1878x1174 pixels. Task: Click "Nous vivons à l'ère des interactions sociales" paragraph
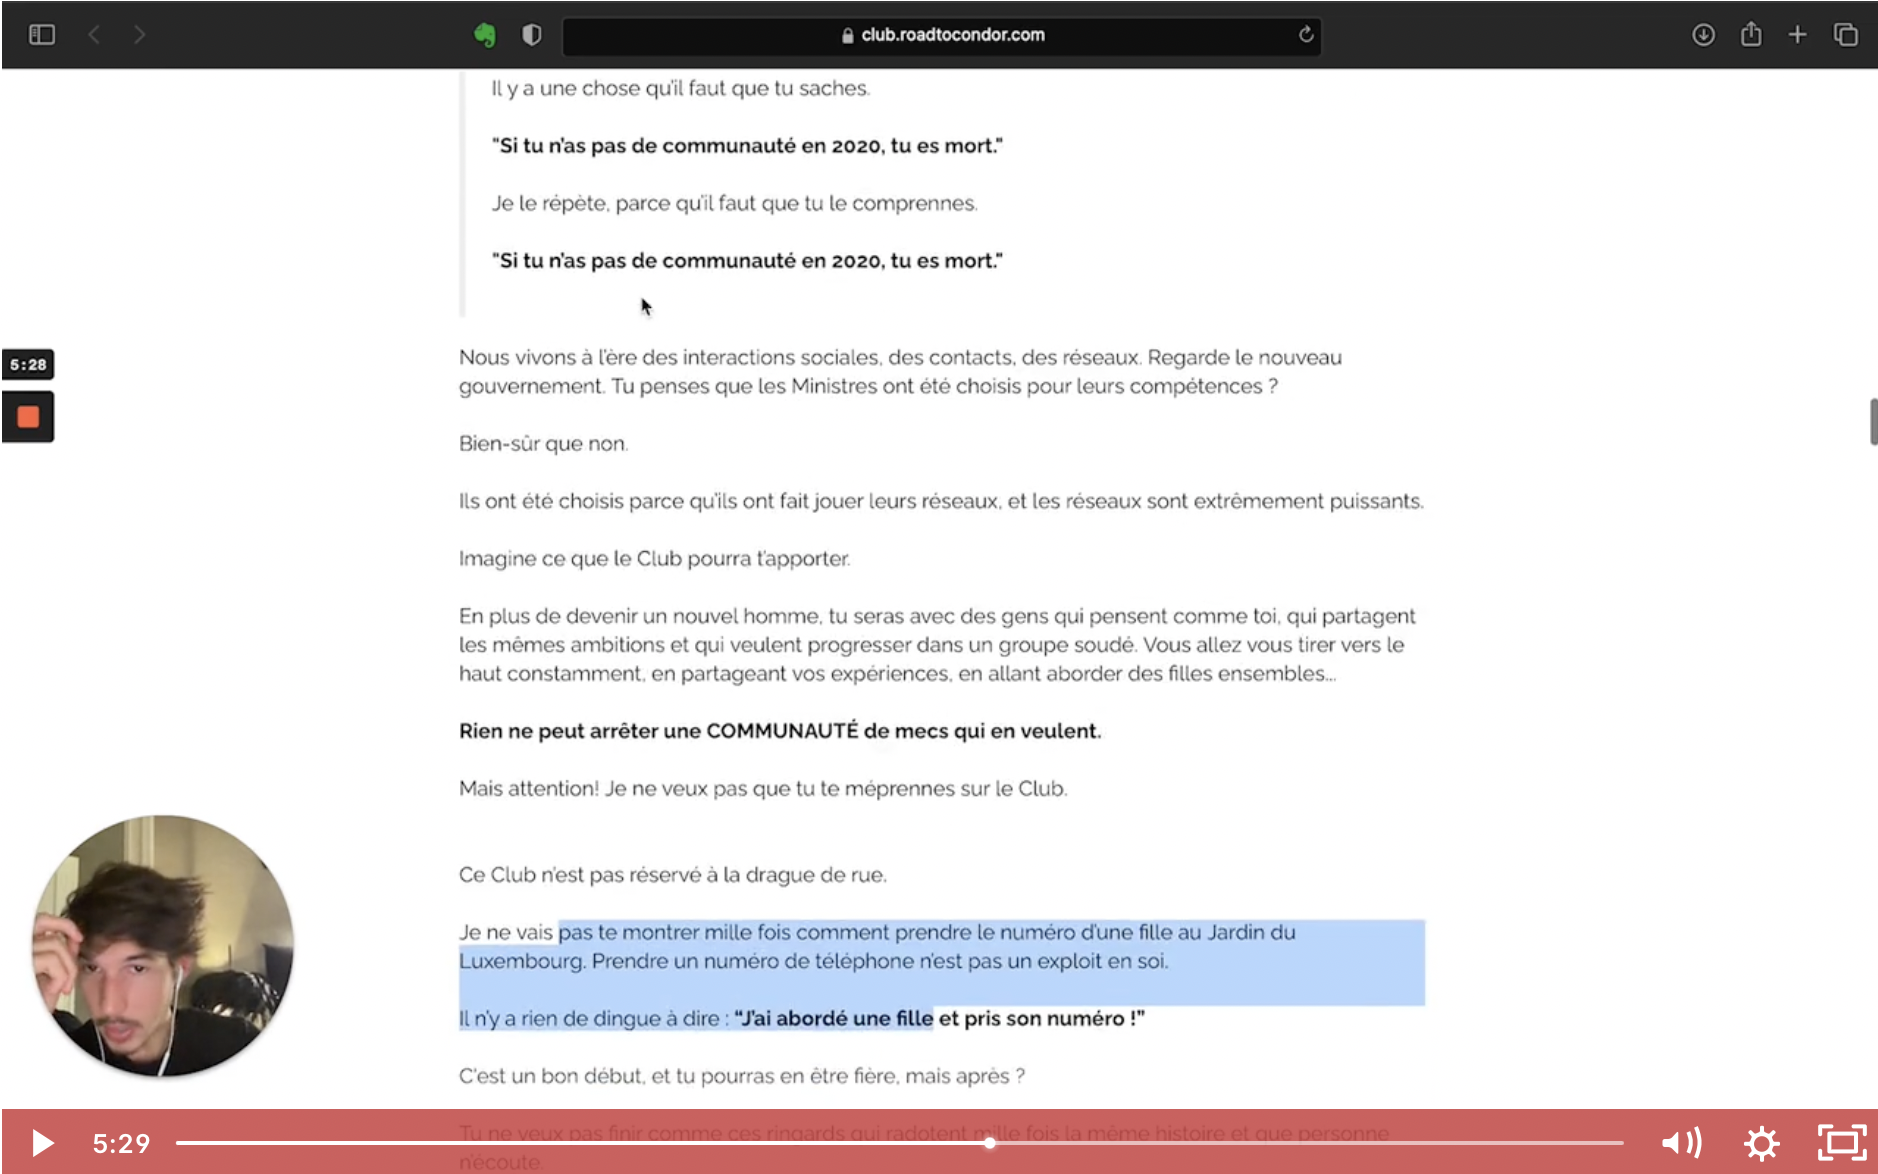[x=900, y=372]
